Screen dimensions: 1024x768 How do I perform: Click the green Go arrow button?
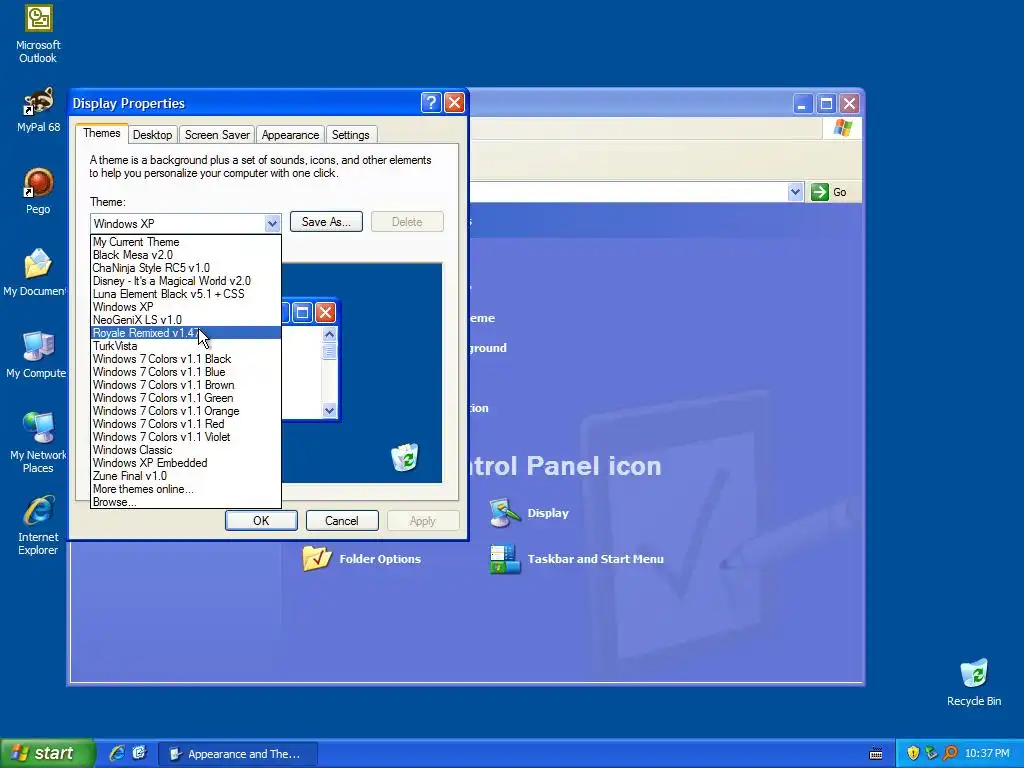[820, 192]
